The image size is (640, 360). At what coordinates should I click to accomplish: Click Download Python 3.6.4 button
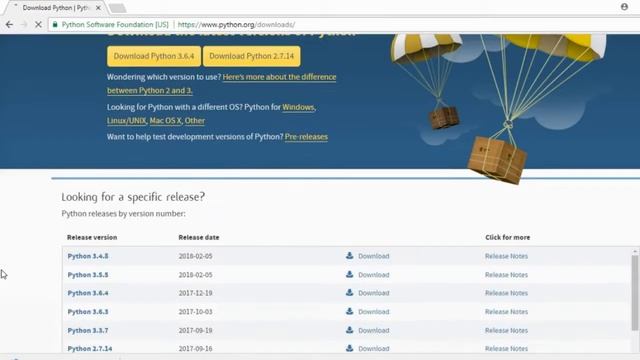(154, 56)
